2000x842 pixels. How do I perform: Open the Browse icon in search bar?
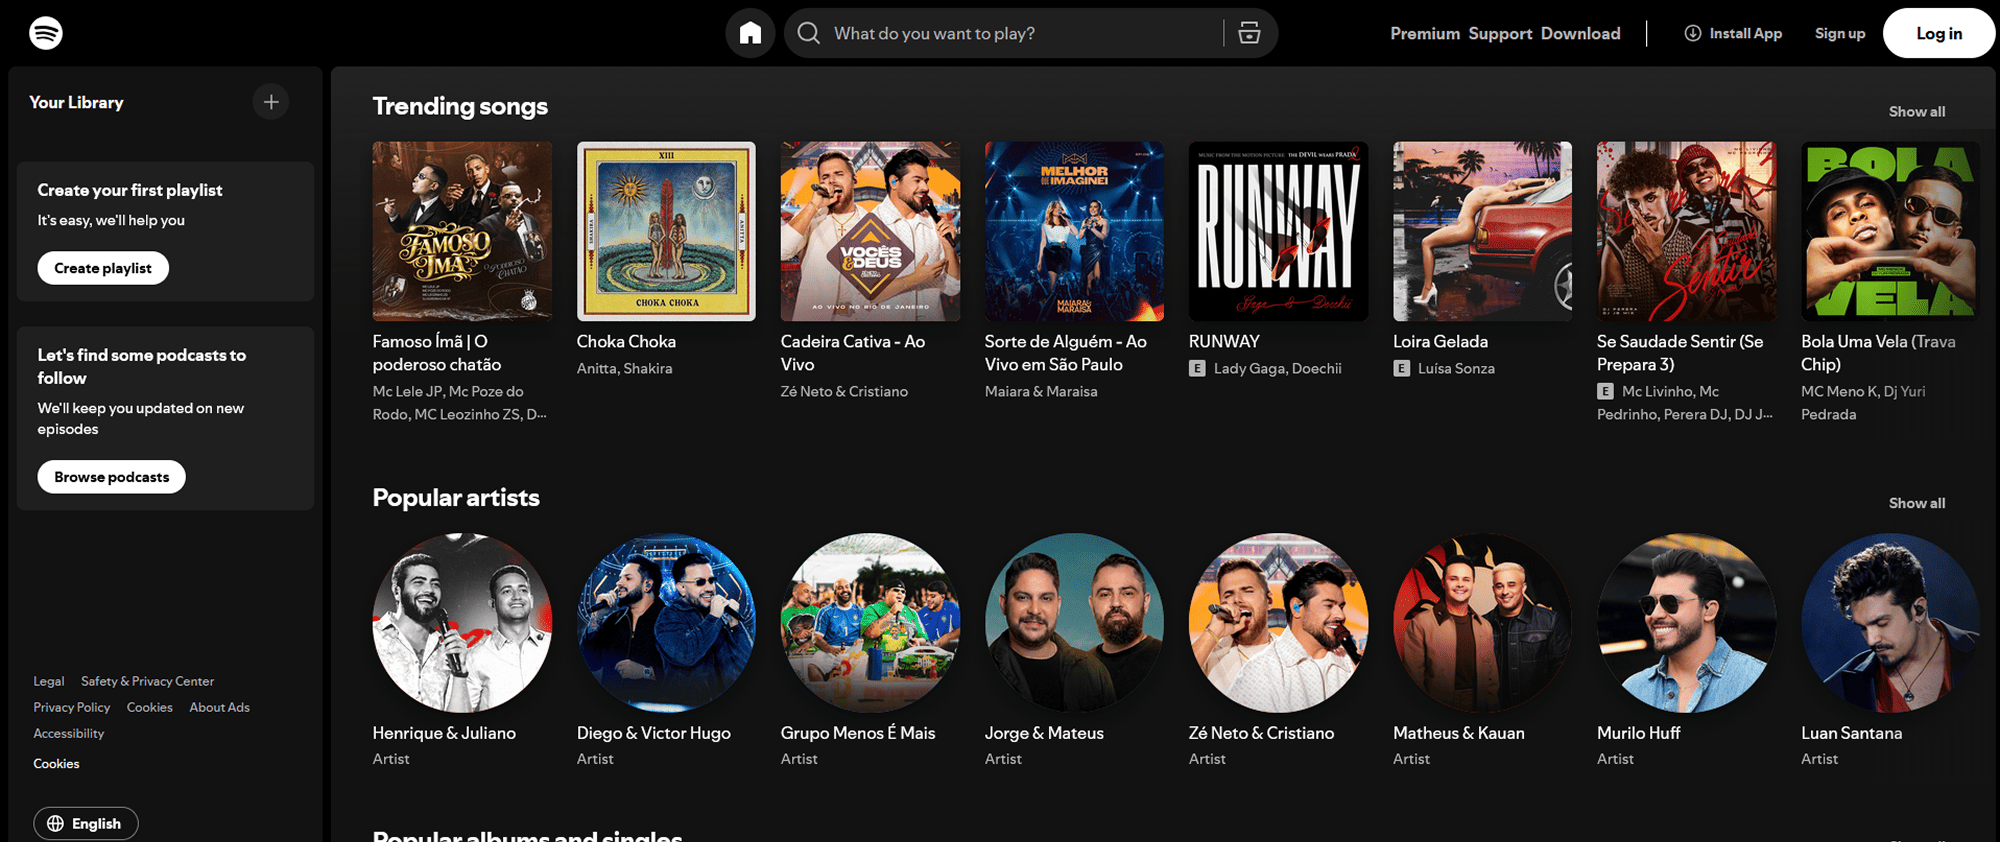(x=1249, y=33)
